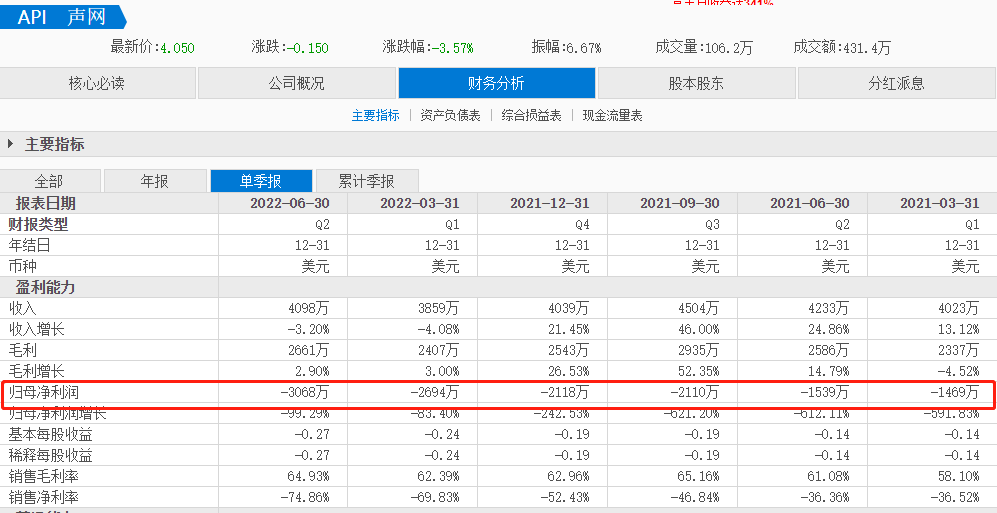Switch to 年报 report filter

[x=154, y=181]
